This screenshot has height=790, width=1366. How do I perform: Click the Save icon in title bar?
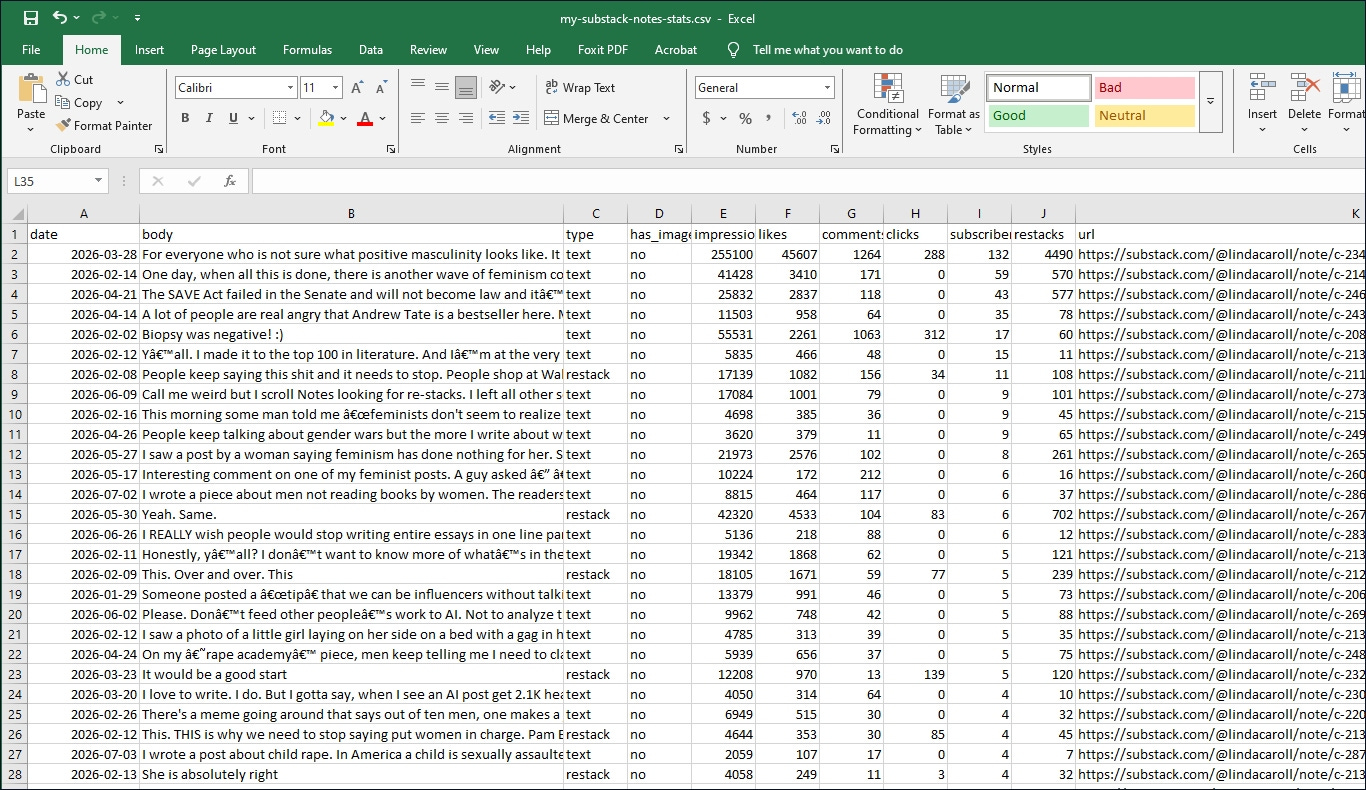click(x=31, y=18)
